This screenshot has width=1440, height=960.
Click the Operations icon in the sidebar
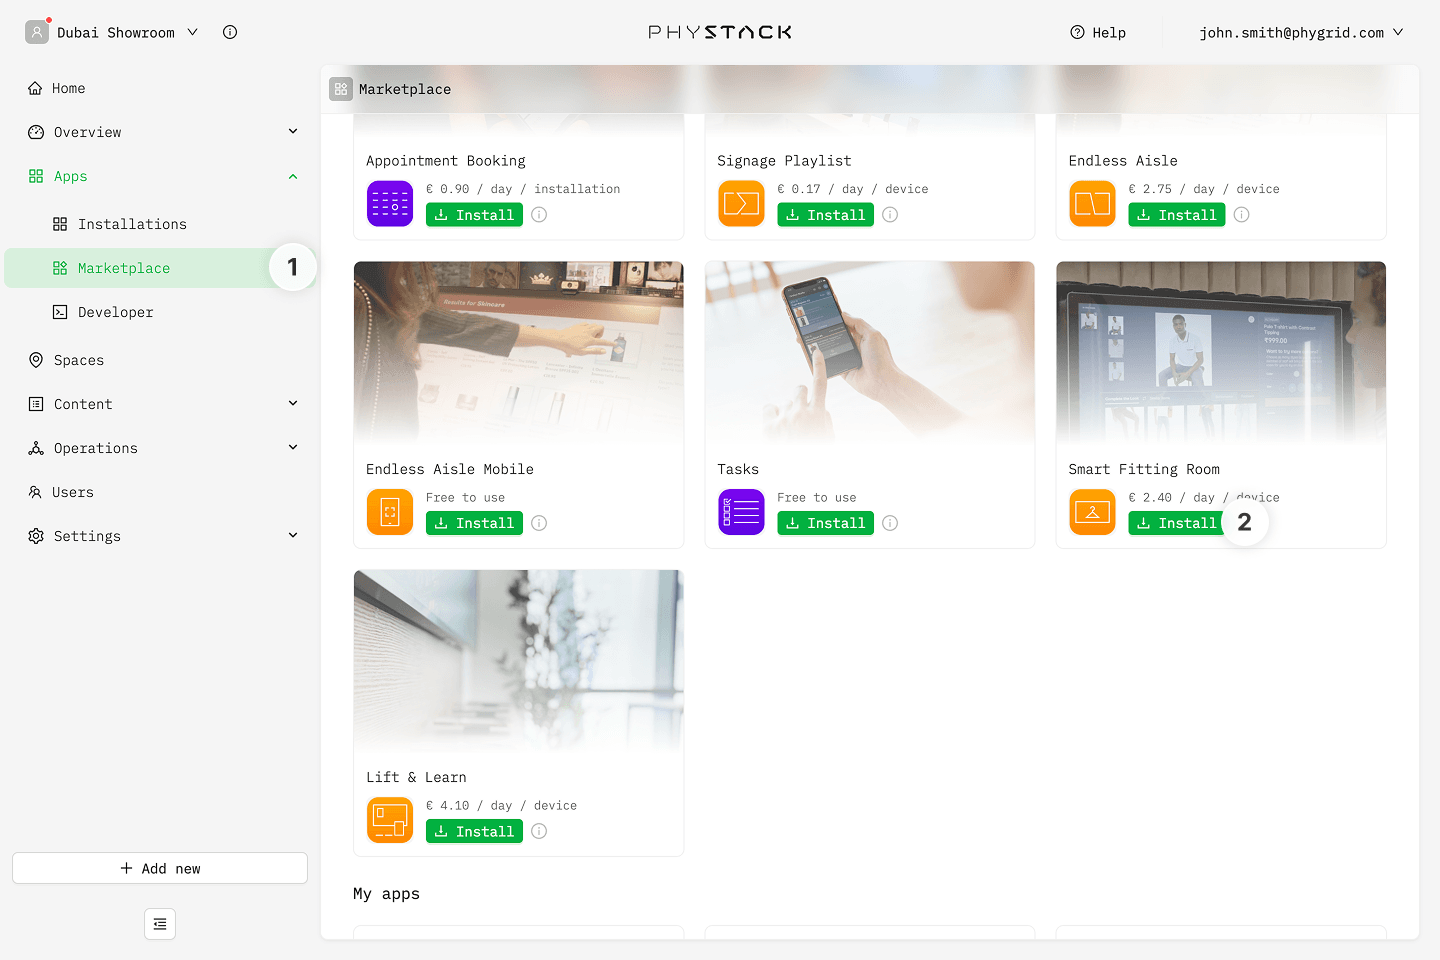click(x=36, y=448)
